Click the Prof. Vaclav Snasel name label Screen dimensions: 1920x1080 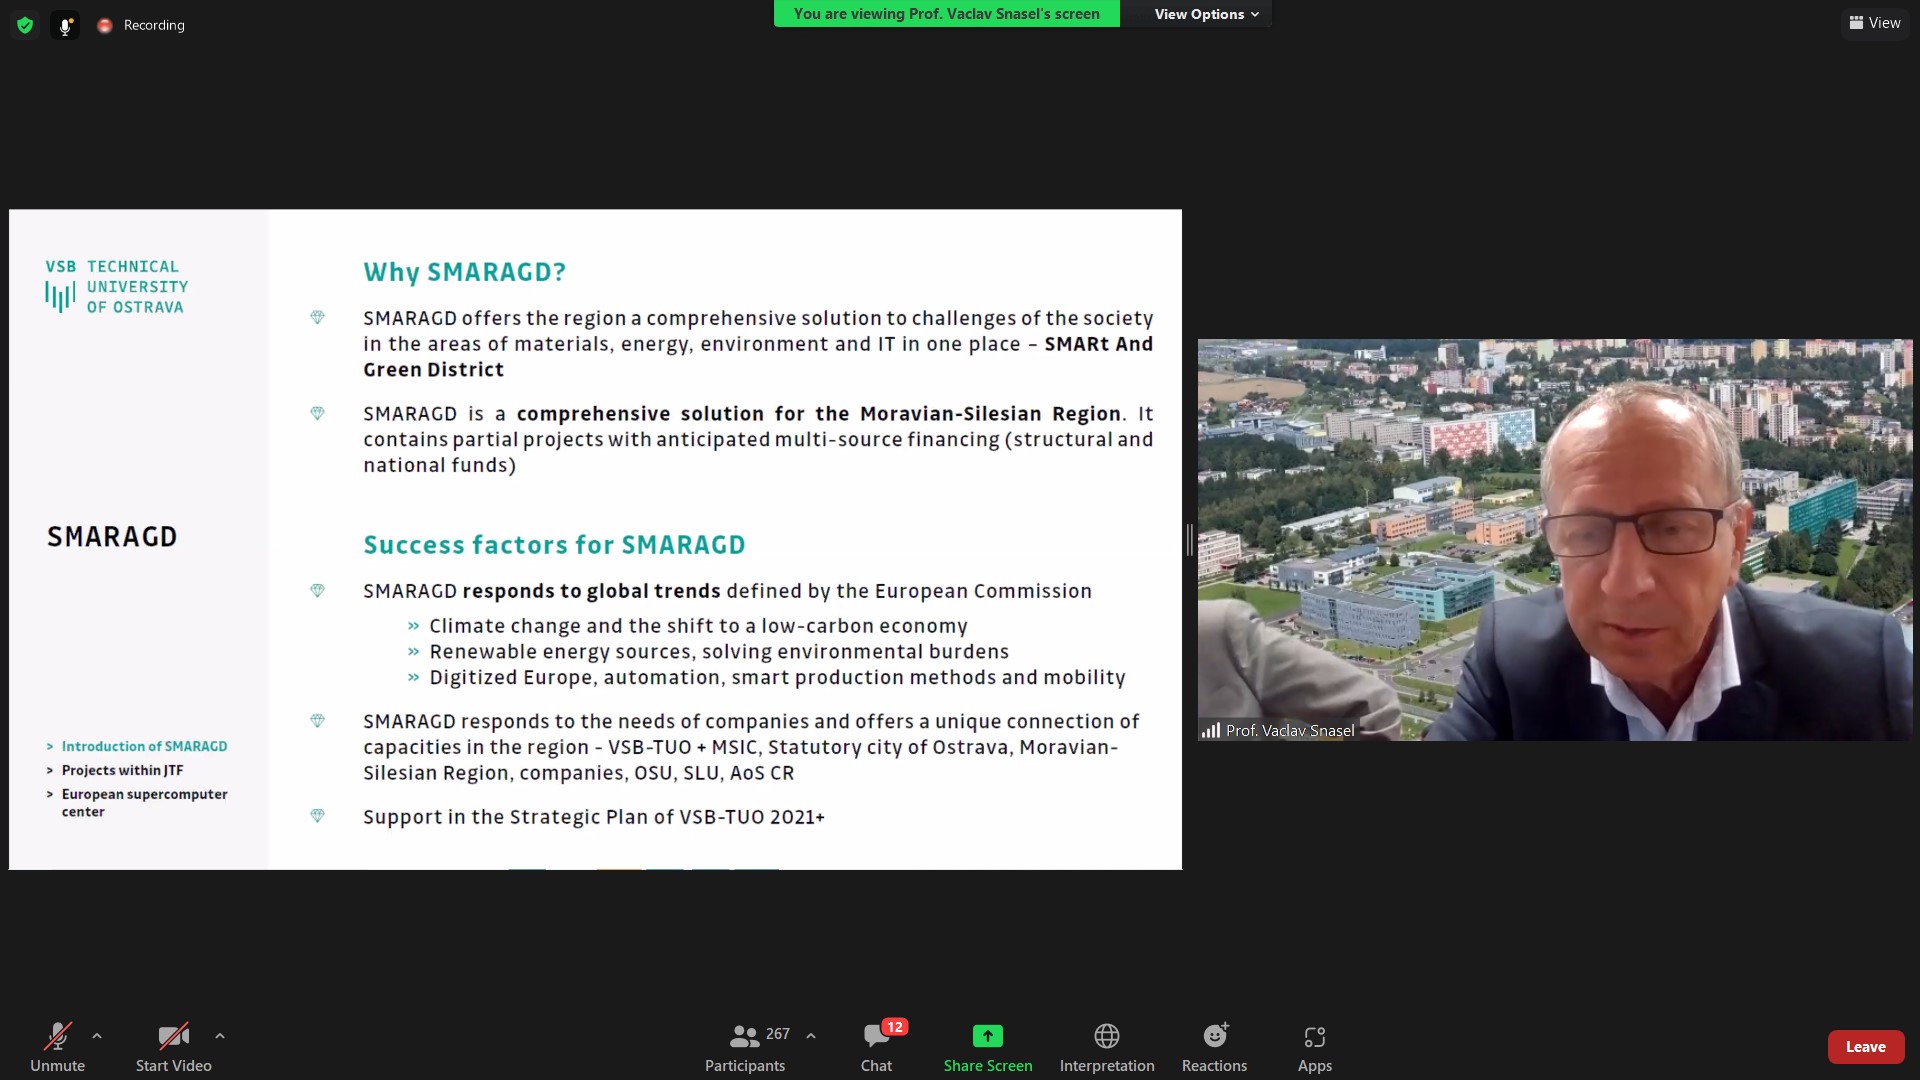[1290, 731]
